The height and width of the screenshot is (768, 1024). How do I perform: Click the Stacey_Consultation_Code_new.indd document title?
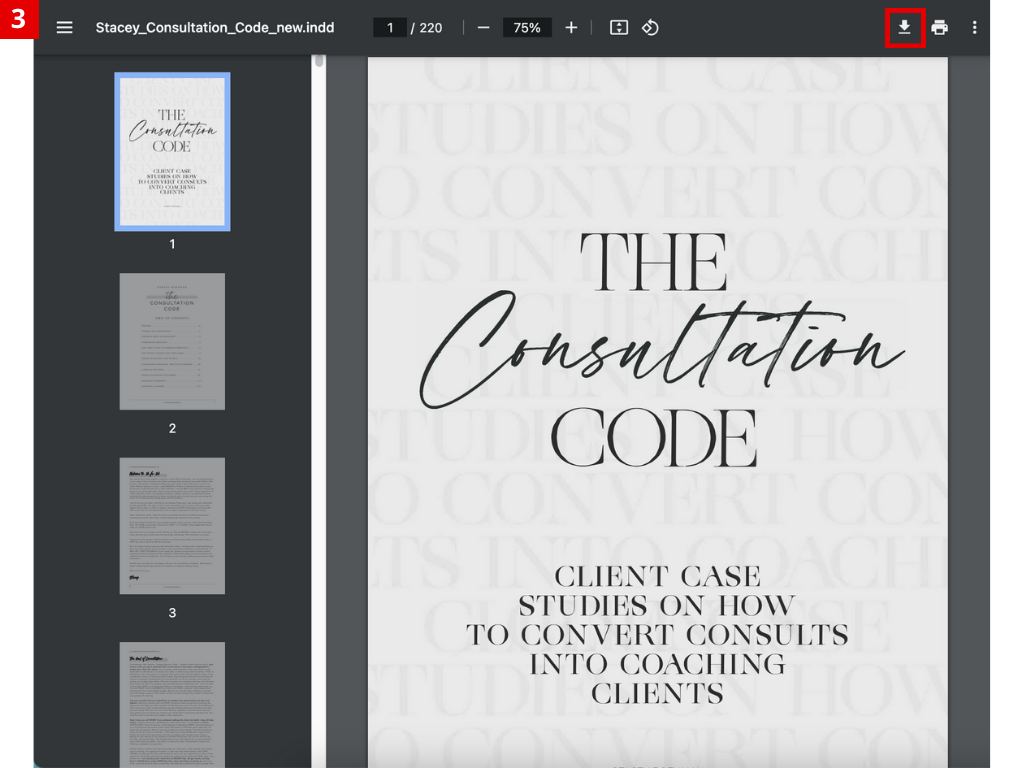pos(215,27)
